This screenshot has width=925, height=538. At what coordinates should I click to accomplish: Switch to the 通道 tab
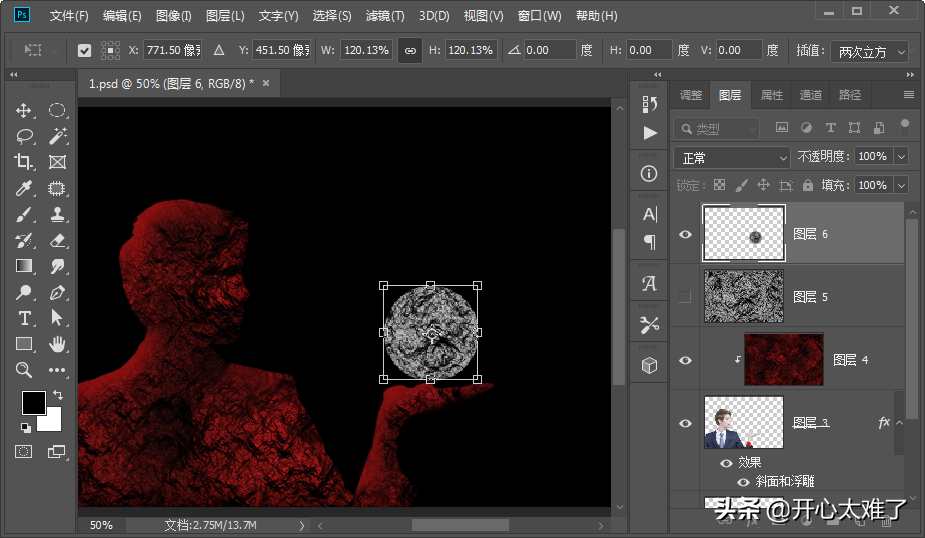tap(810, 95)
